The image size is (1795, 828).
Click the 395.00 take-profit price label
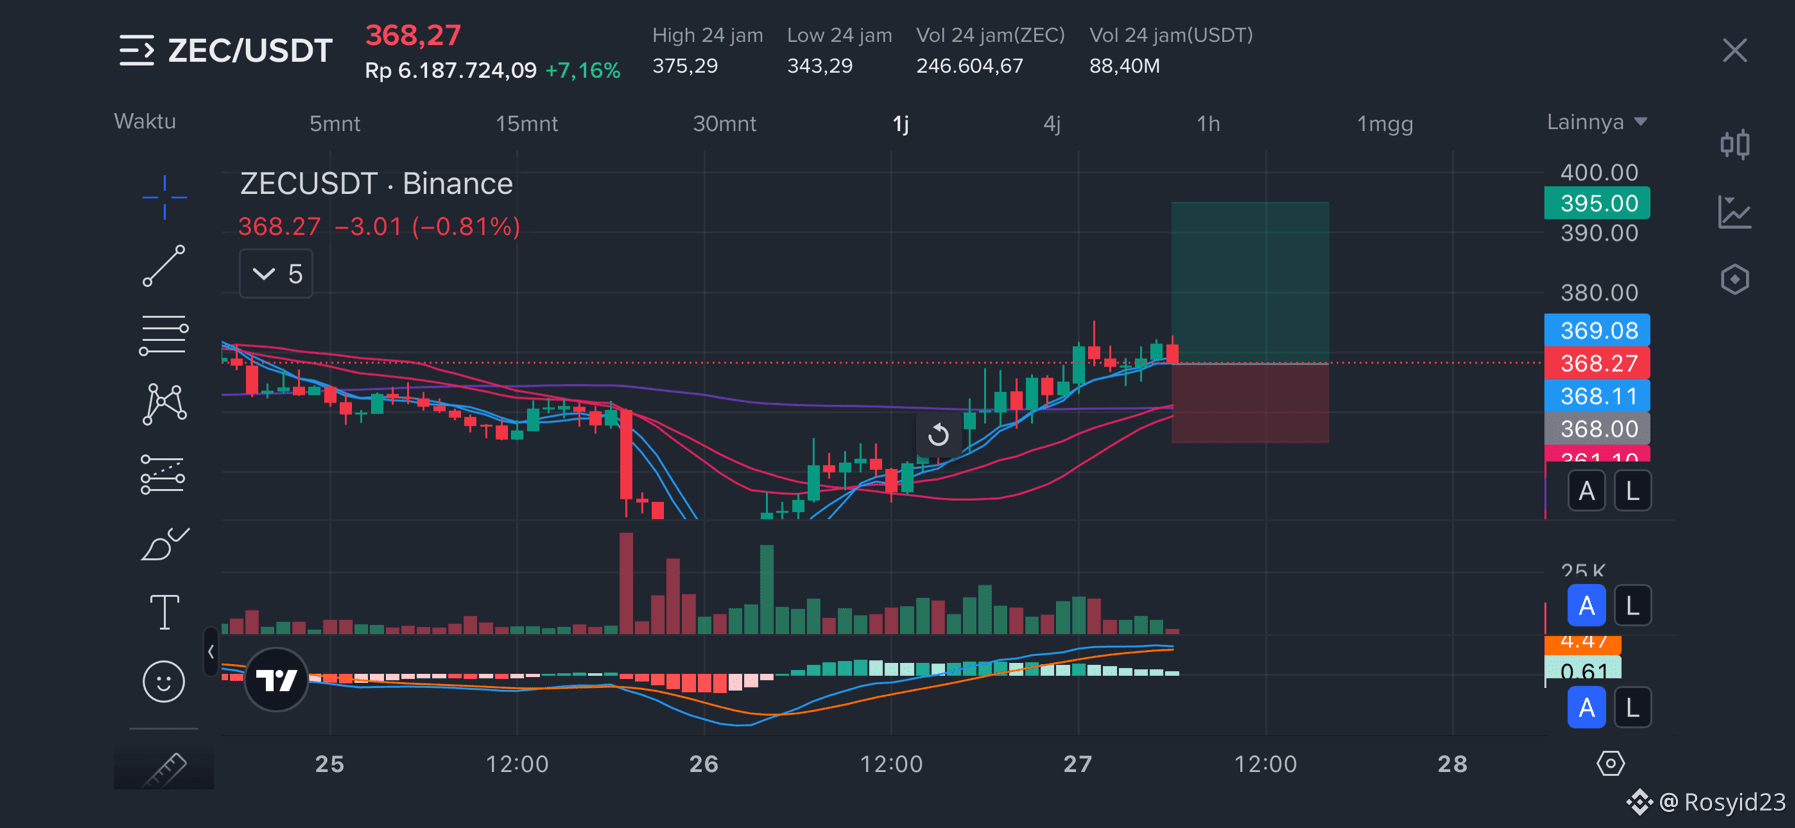point(1597,203)
